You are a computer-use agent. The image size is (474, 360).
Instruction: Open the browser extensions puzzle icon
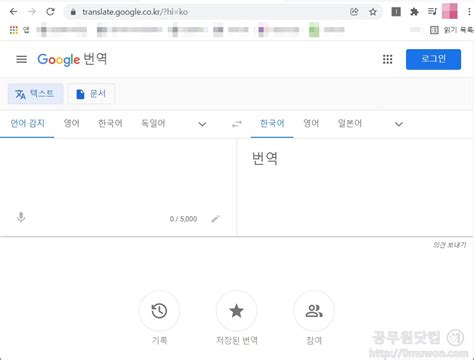click(414, 12)
